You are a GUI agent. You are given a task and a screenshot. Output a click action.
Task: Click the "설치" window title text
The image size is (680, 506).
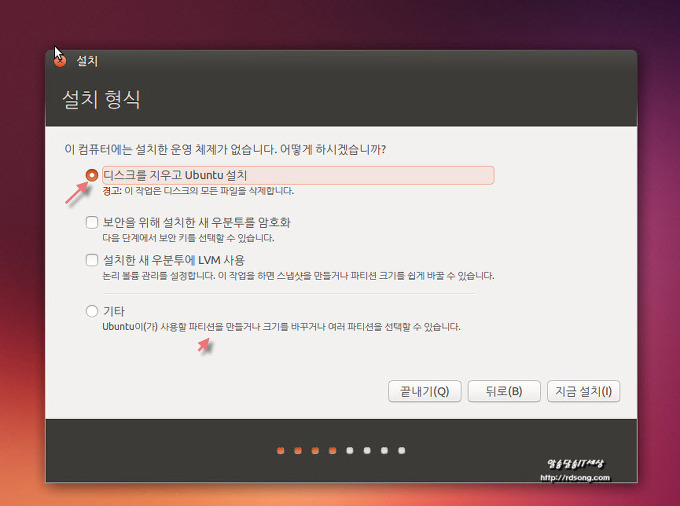pyautogui.click(x=87, y=61)
